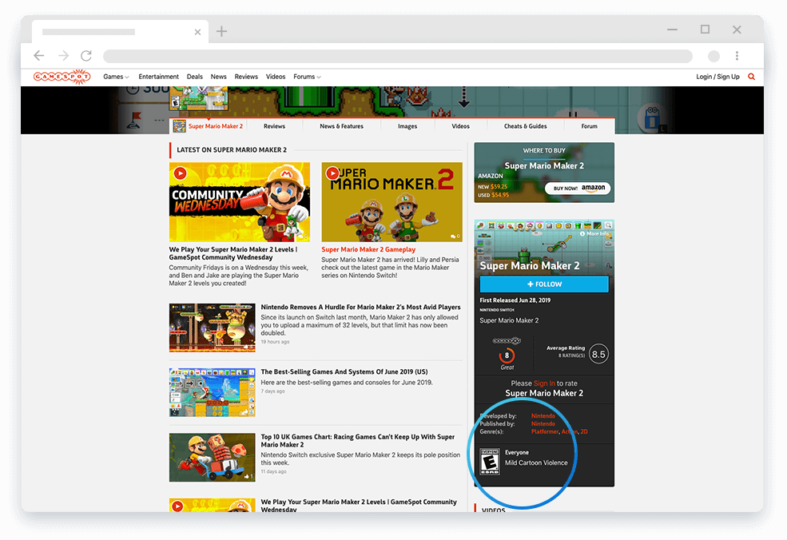Image resolution: width=787 pixels, height=540 pixels.
Task: Switch to the Images tab
Action: (408, 126)
